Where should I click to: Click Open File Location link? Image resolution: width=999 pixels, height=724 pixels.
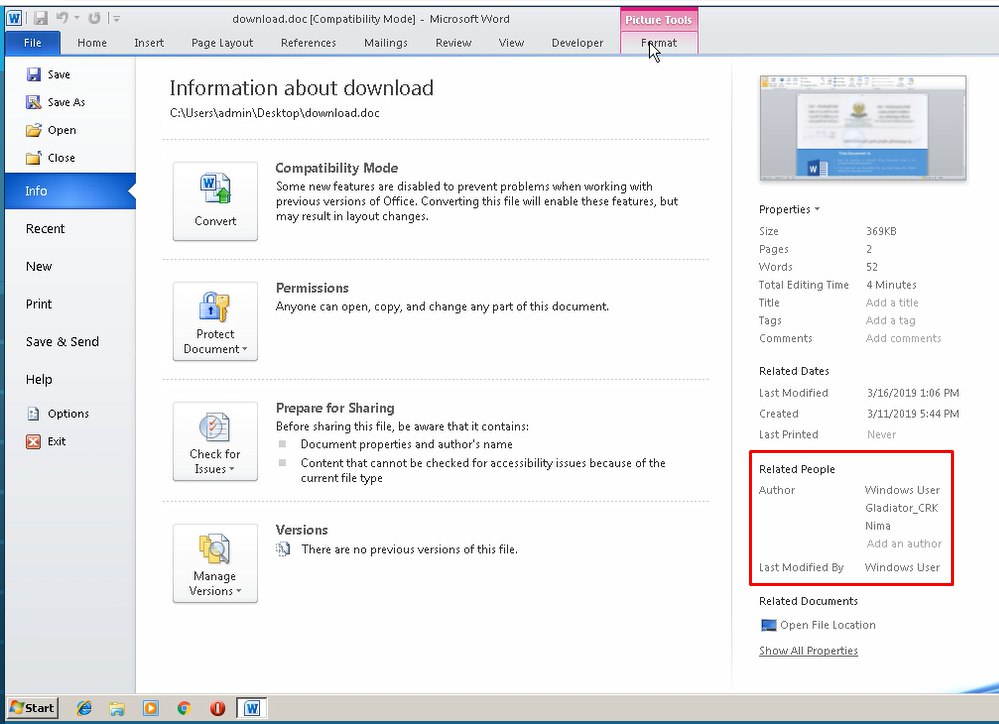[x=827, y=625]
